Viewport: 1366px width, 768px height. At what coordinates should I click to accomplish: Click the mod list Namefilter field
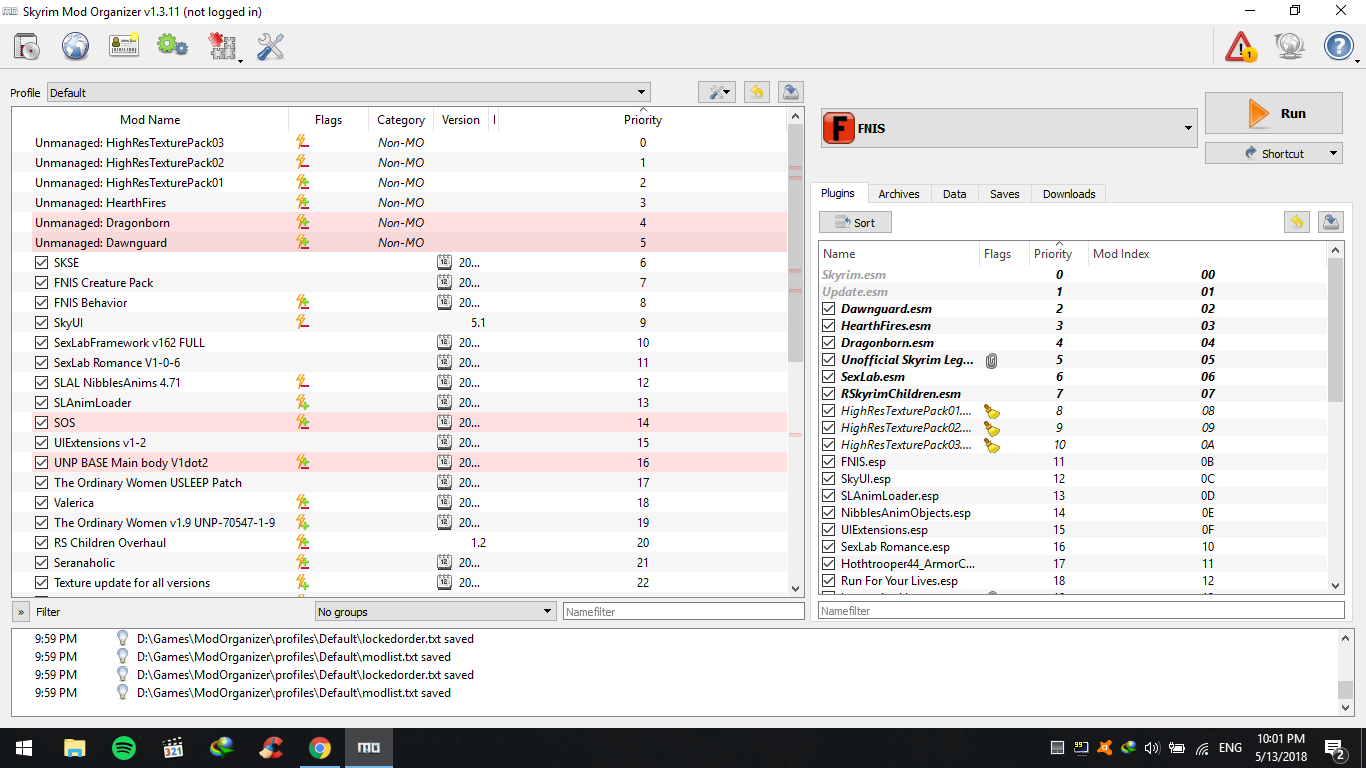pos(683,611)
